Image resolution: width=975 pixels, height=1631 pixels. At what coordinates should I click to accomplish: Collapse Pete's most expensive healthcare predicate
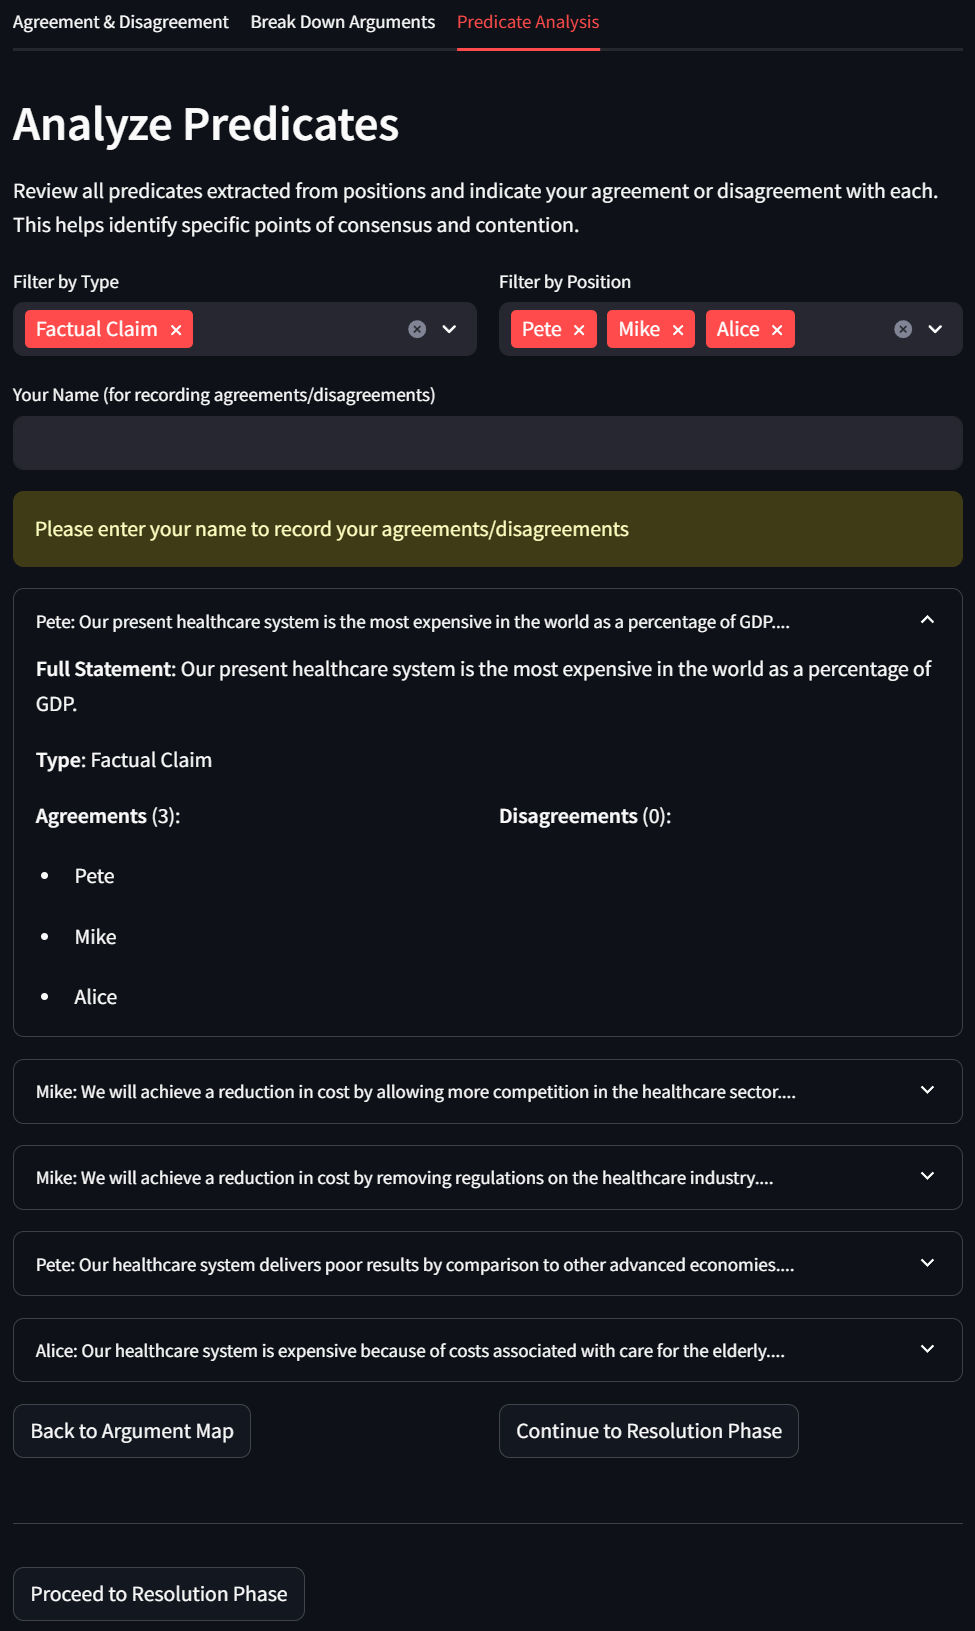tap(927, 621)
